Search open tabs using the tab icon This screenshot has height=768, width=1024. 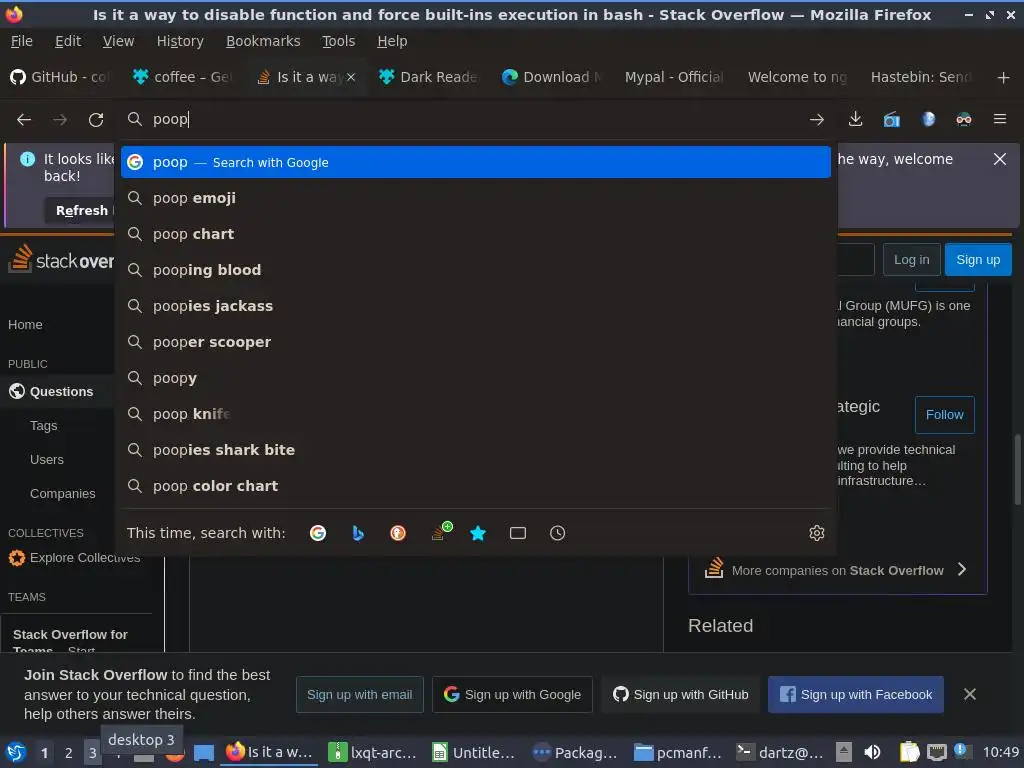pos(518,533)
